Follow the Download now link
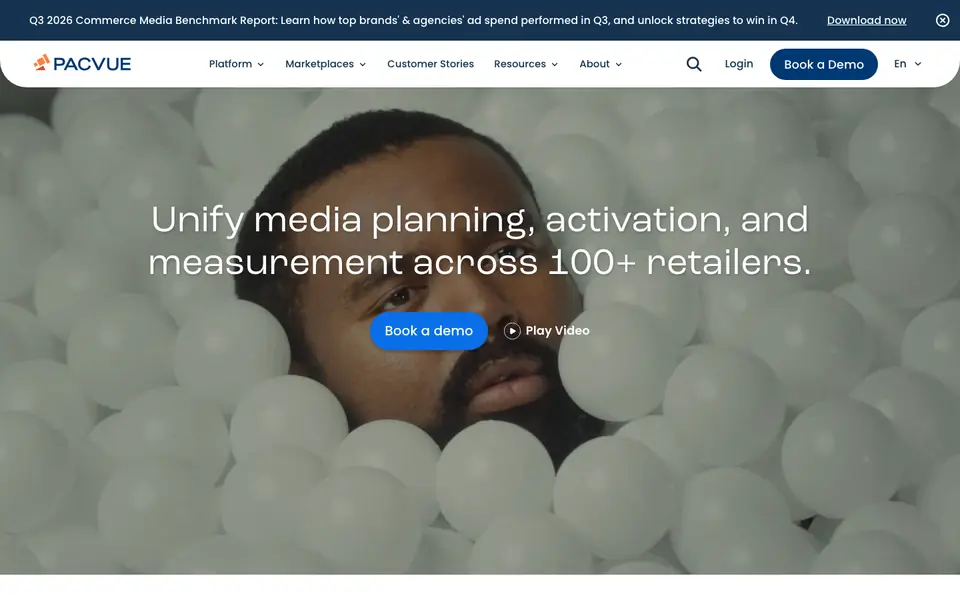The height and width of the screenshot is (600, 960). (866, 20)
